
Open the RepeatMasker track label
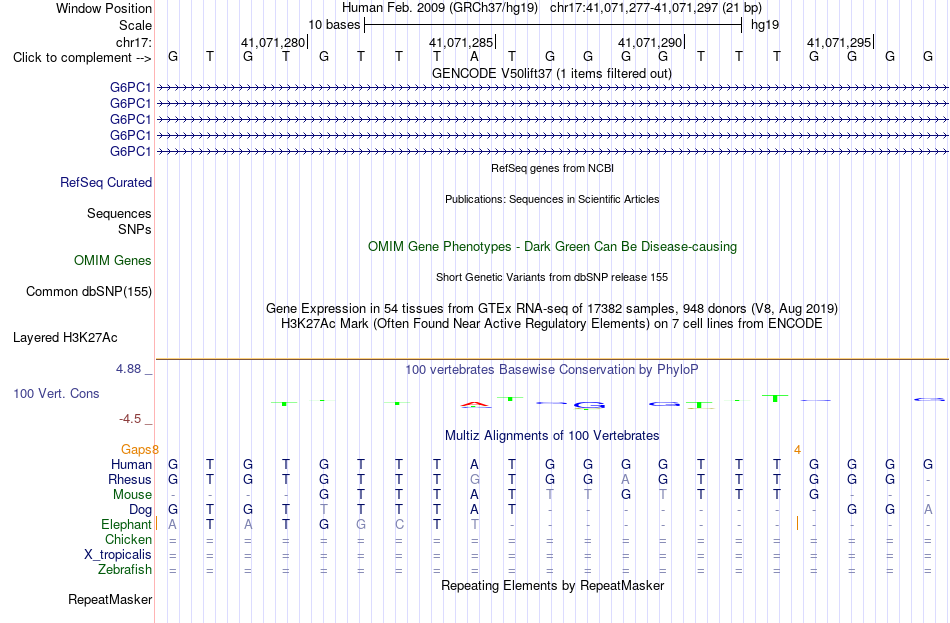click(x=110, y=600)
